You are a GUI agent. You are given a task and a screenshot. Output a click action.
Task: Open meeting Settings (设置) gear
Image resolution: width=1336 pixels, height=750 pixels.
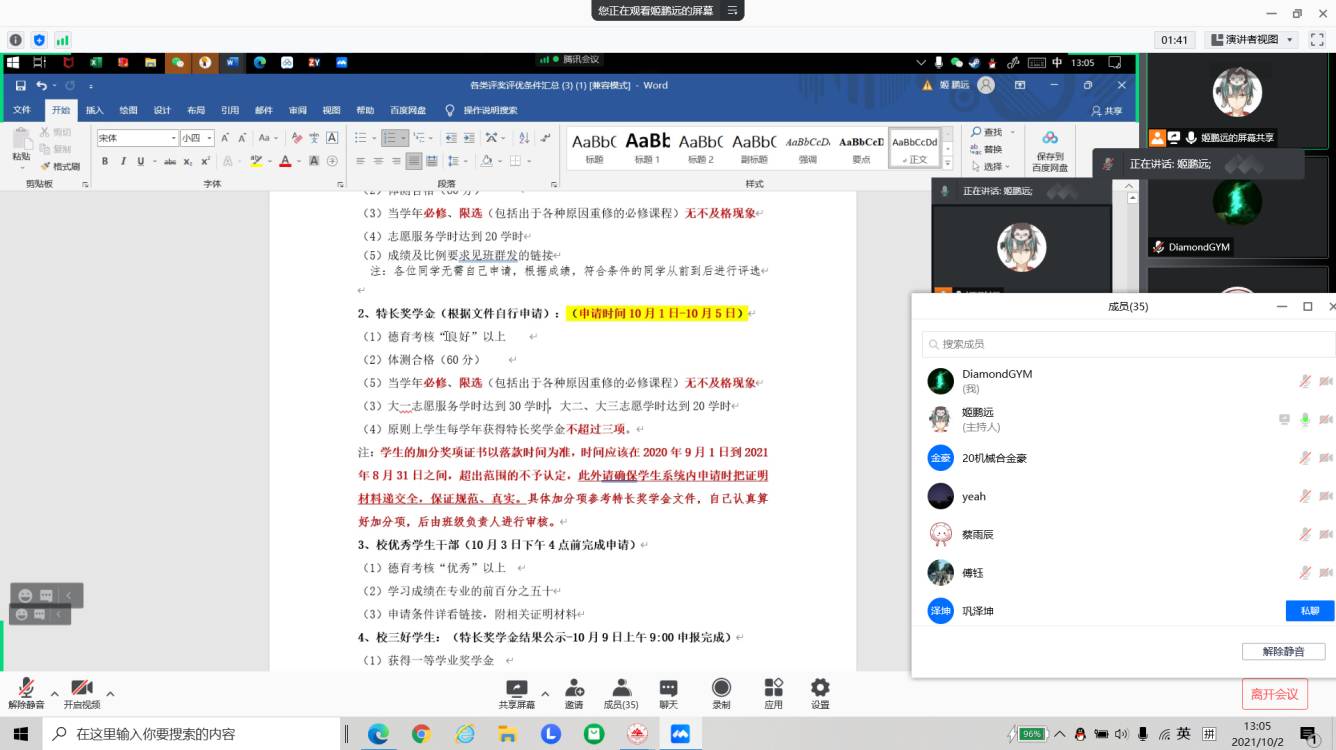(820, 693)
